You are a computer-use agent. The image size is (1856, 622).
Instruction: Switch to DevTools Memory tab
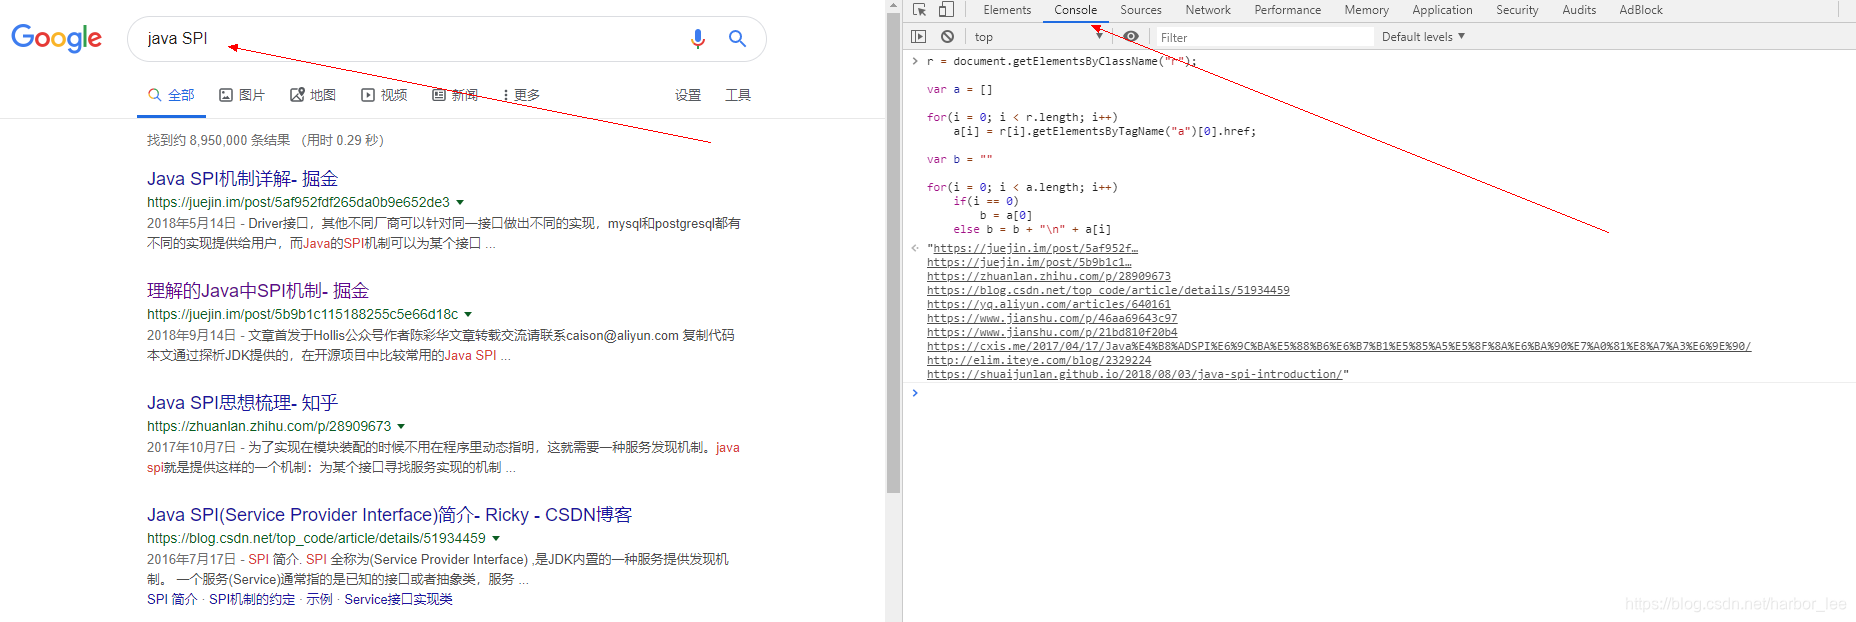click(x=1366, y=10)
